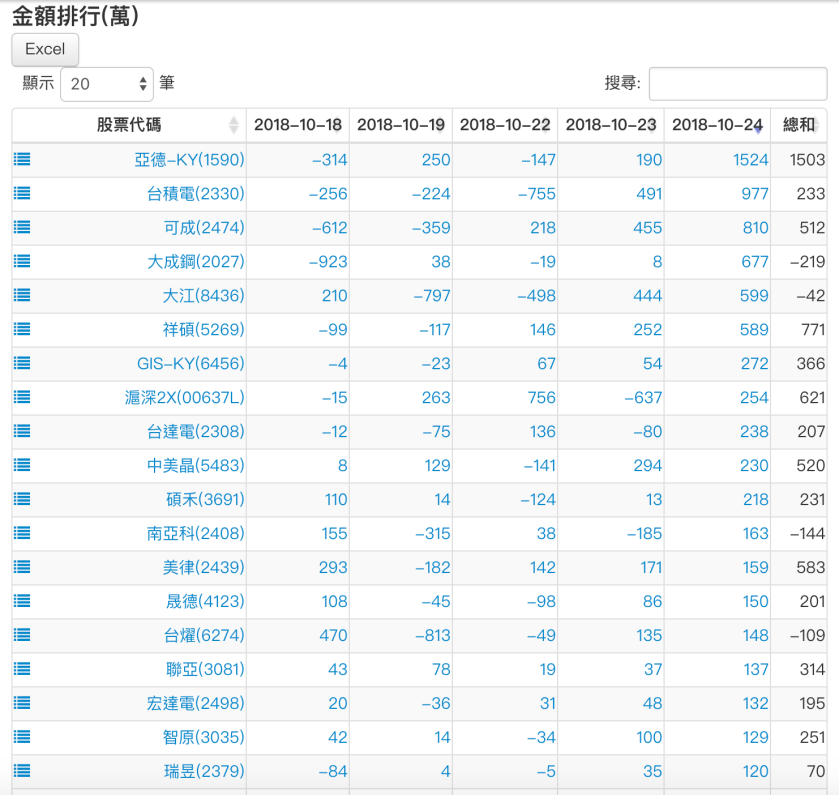Click the list icon beside 瑞昱(2379)

[x=21, y=771]
